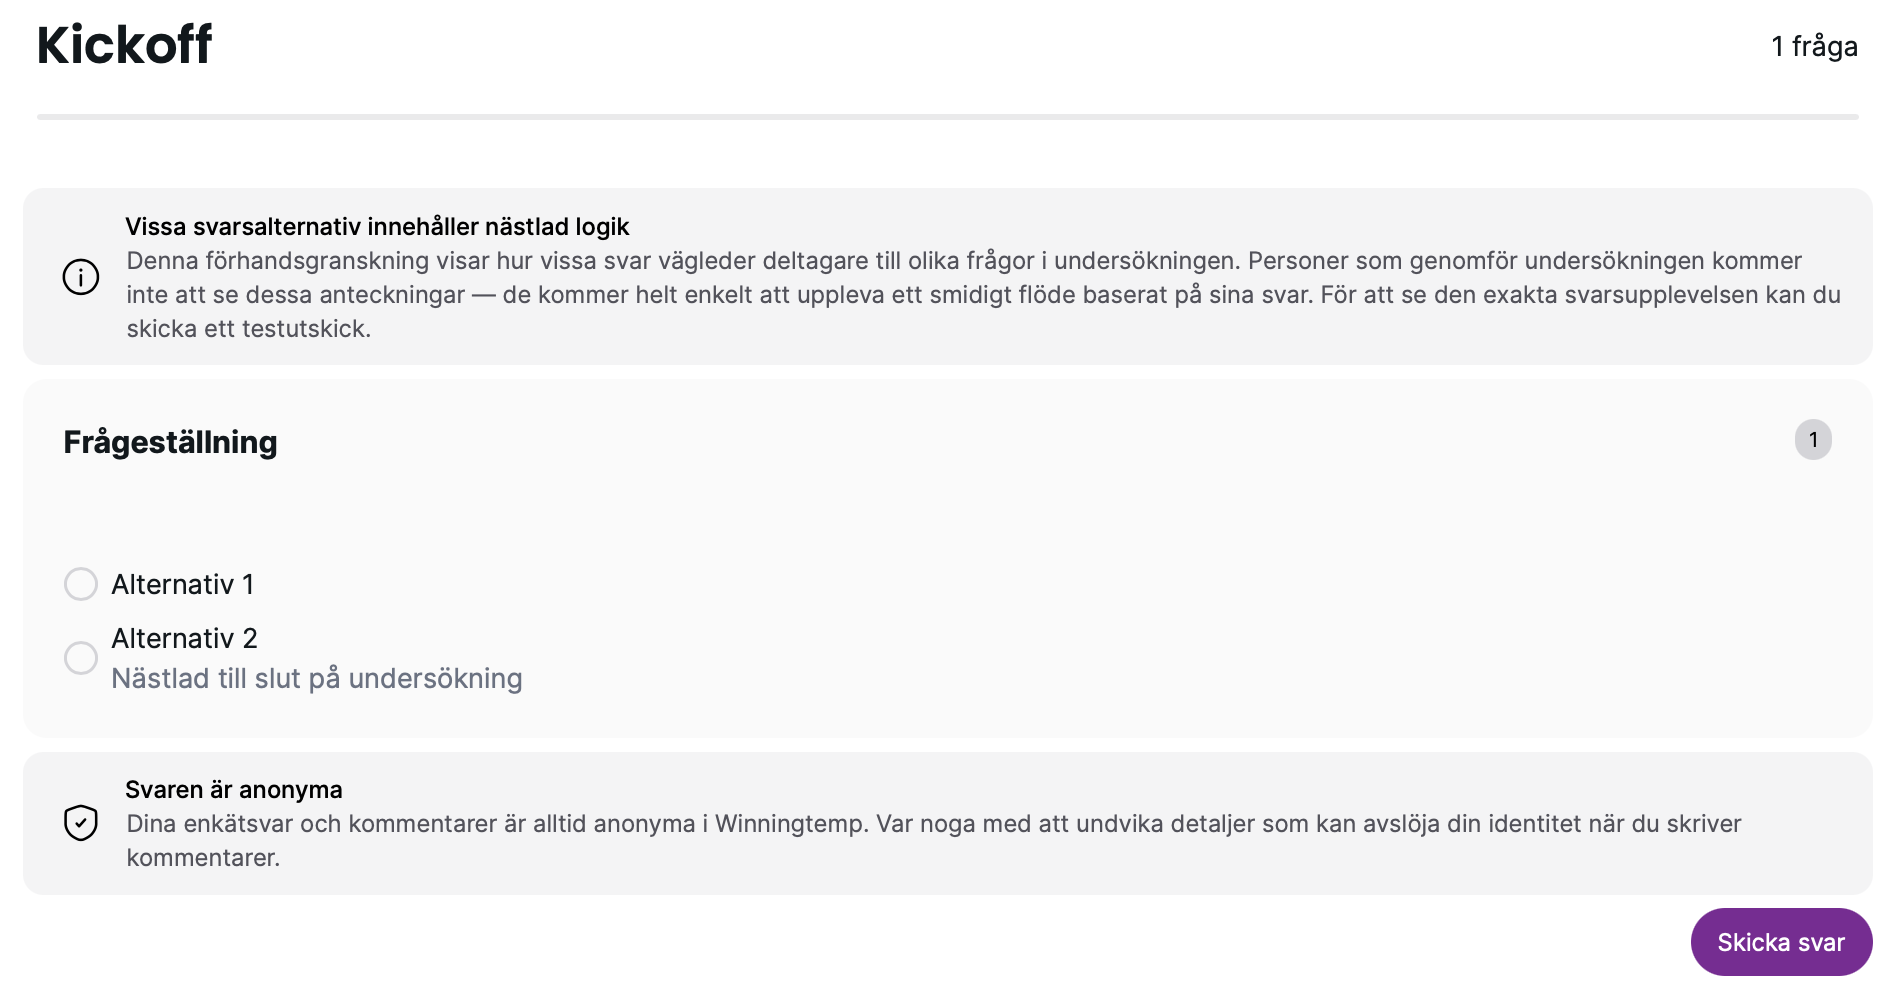Click the Nästlad till slut på undersökning link
Image resolution: width=1898 pixels, height=998 pixels.
tap(316, 678)
